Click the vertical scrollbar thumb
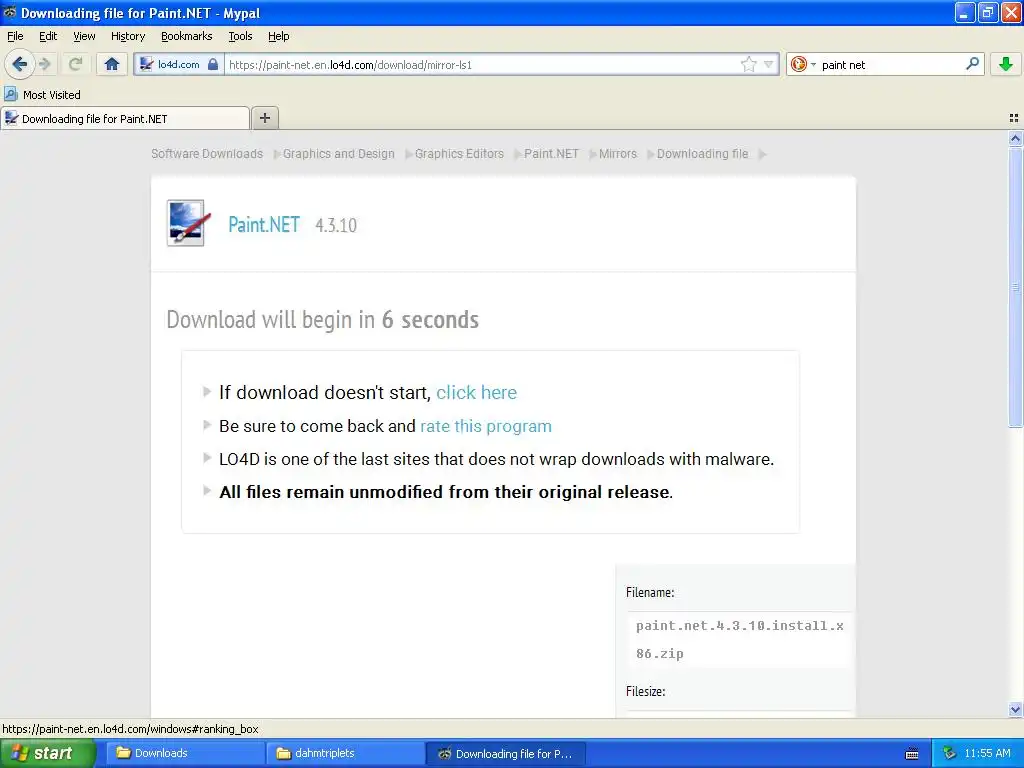The height and width of the screenshot is (768, 1024). [x=1015, y=287]
